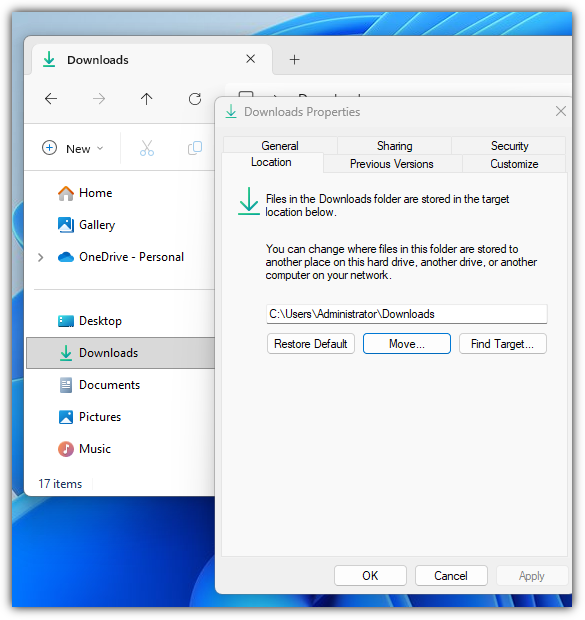Click the Documents page icon

pos(66,385)
